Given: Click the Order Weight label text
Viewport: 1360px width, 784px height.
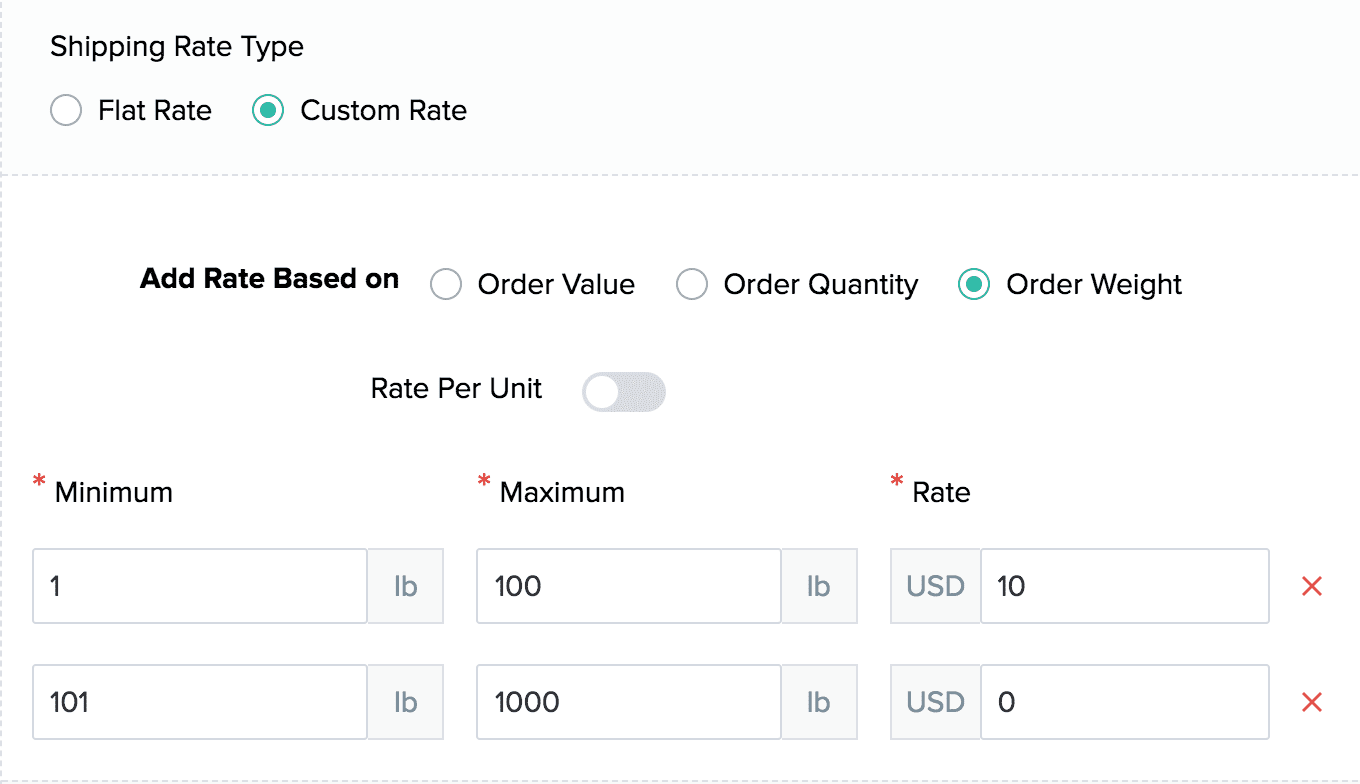Looking at the screenshot, I should (1094, 285).
